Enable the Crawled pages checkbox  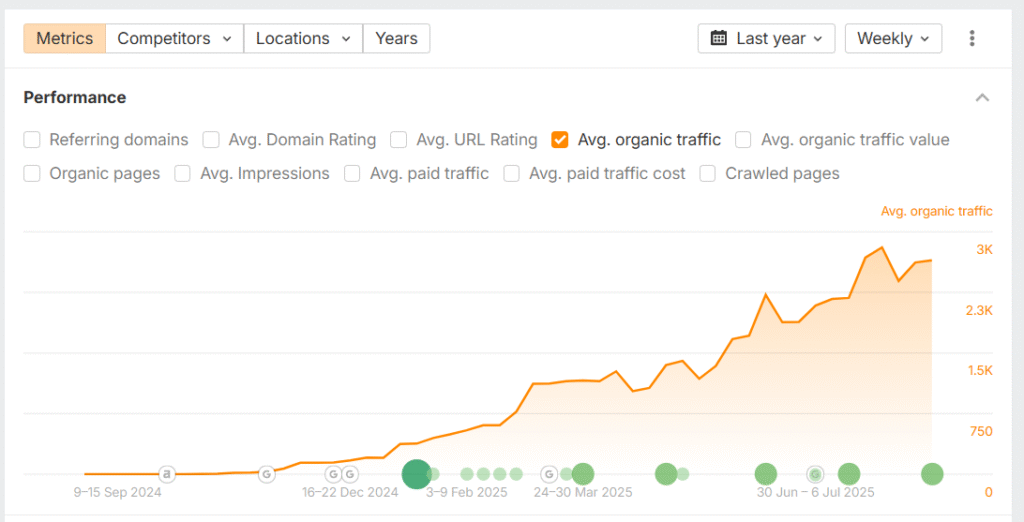tap(708, 174)
